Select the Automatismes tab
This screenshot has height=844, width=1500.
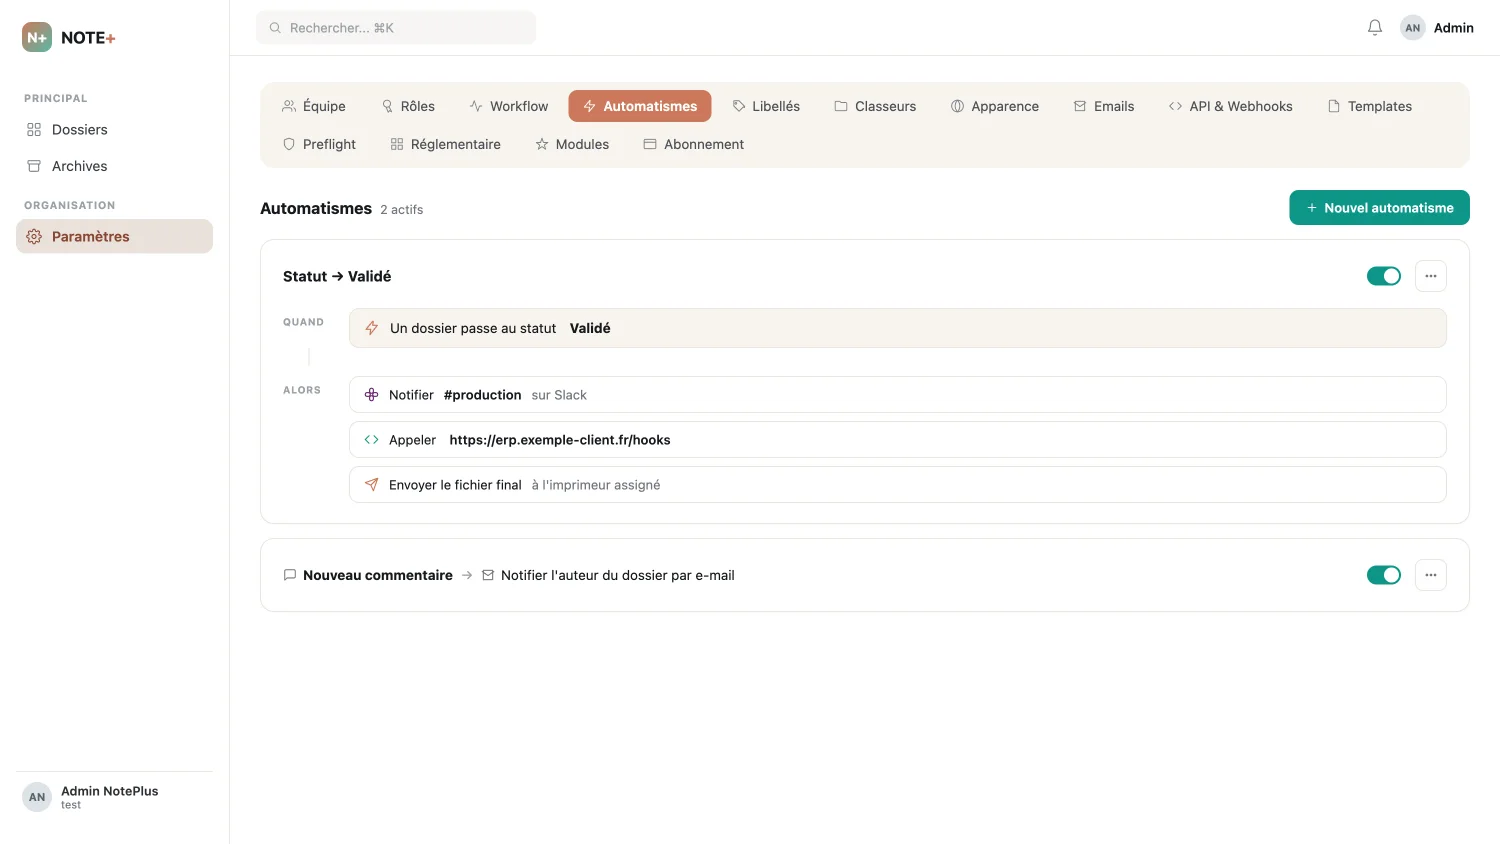pyautogui.click(x=640, y=106)
